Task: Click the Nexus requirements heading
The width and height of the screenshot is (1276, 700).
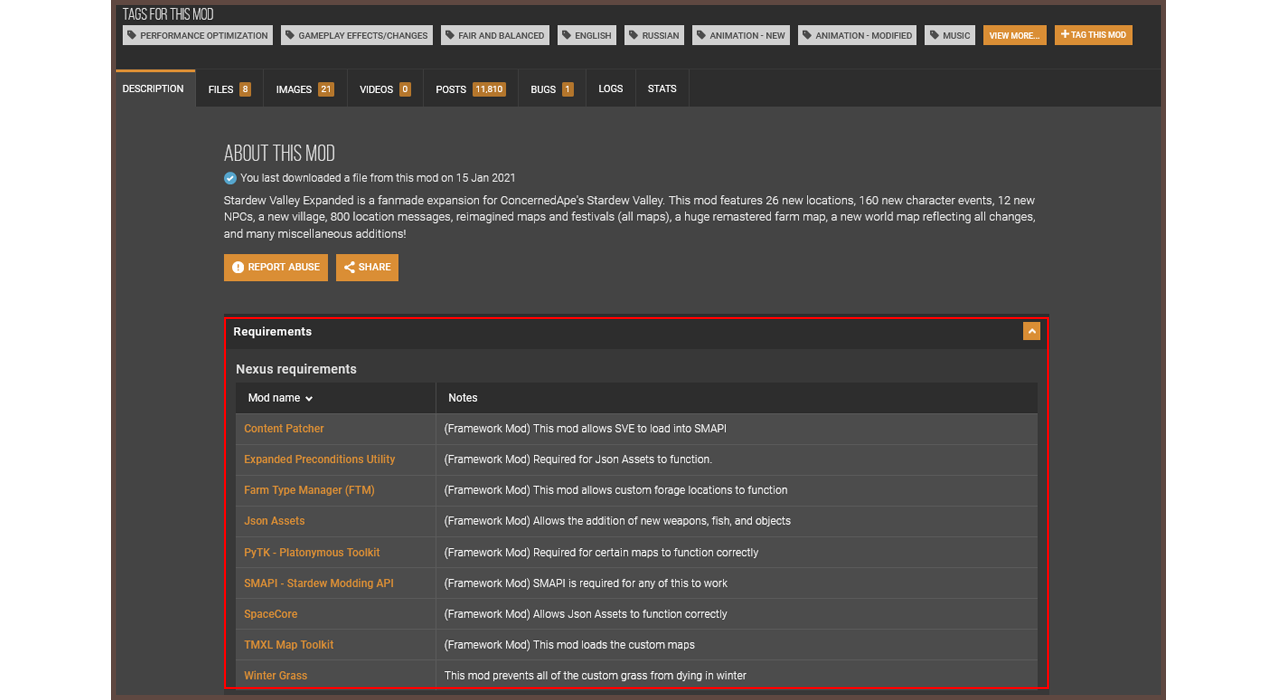Action: tap(296, 369)
